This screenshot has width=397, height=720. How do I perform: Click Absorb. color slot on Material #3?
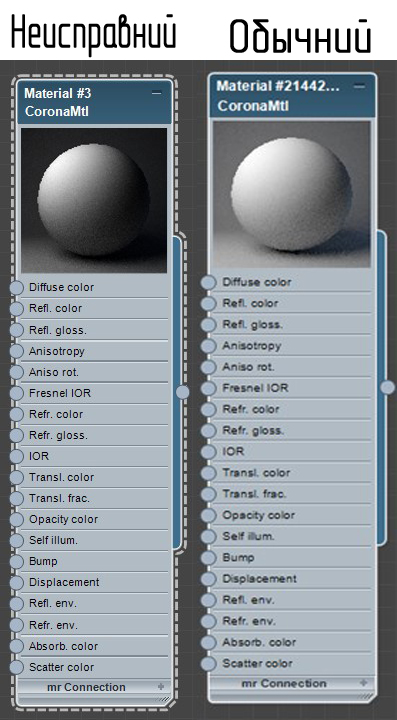pos(94,646)
